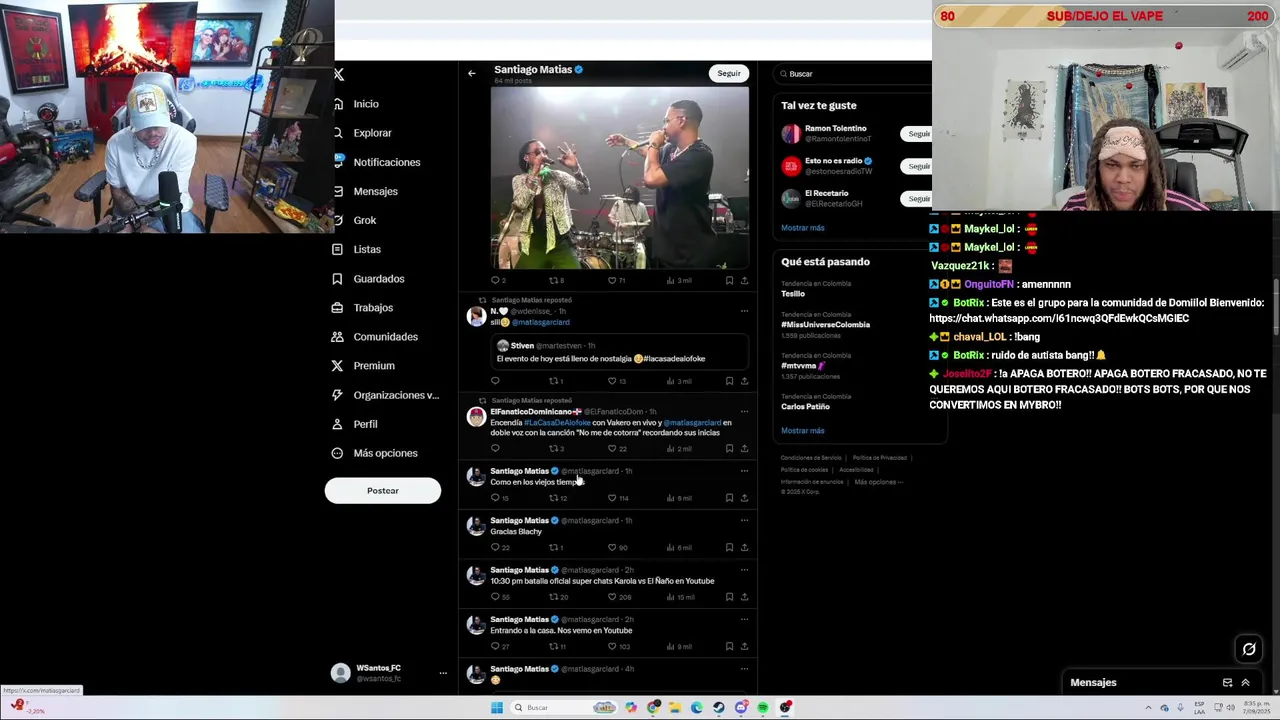This screenshot has height=720, width=1280.
Task: Bookmark the 'Como en los viejos tiempos' post
Action: pyautogui.click(x=729, y=498)
